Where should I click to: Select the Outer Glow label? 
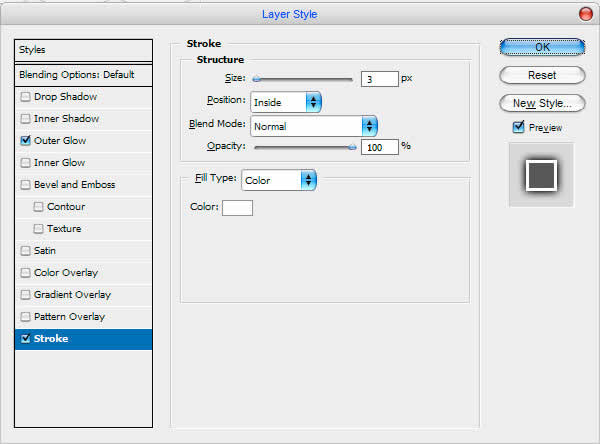[x=60, y=140]
